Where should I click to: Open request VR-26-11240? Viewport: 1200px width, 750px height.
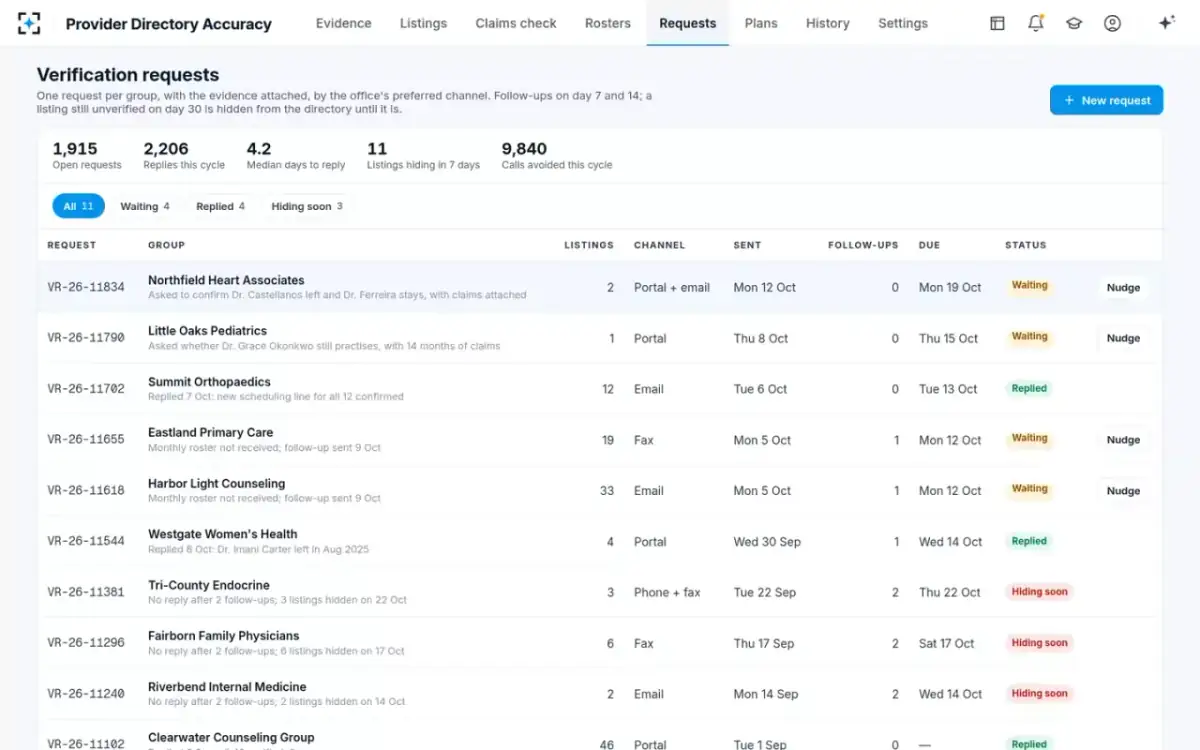(x=86, y=694)
